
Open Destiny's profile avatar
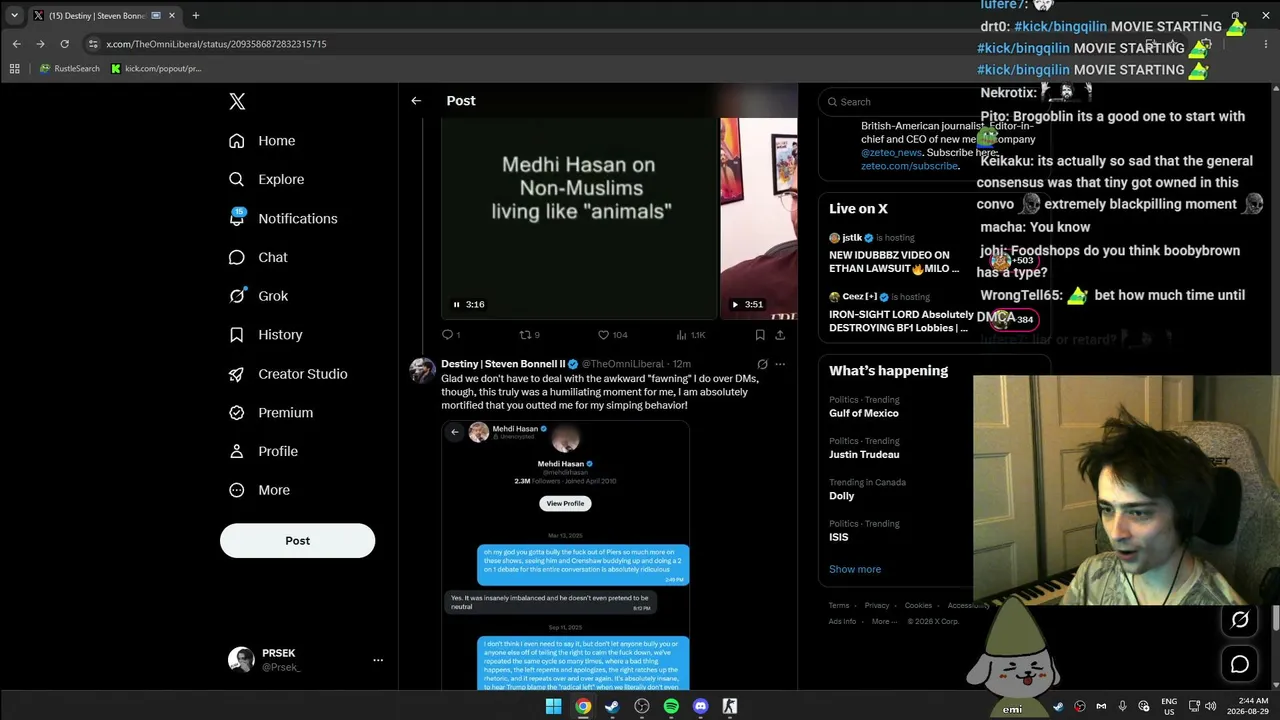423,370
